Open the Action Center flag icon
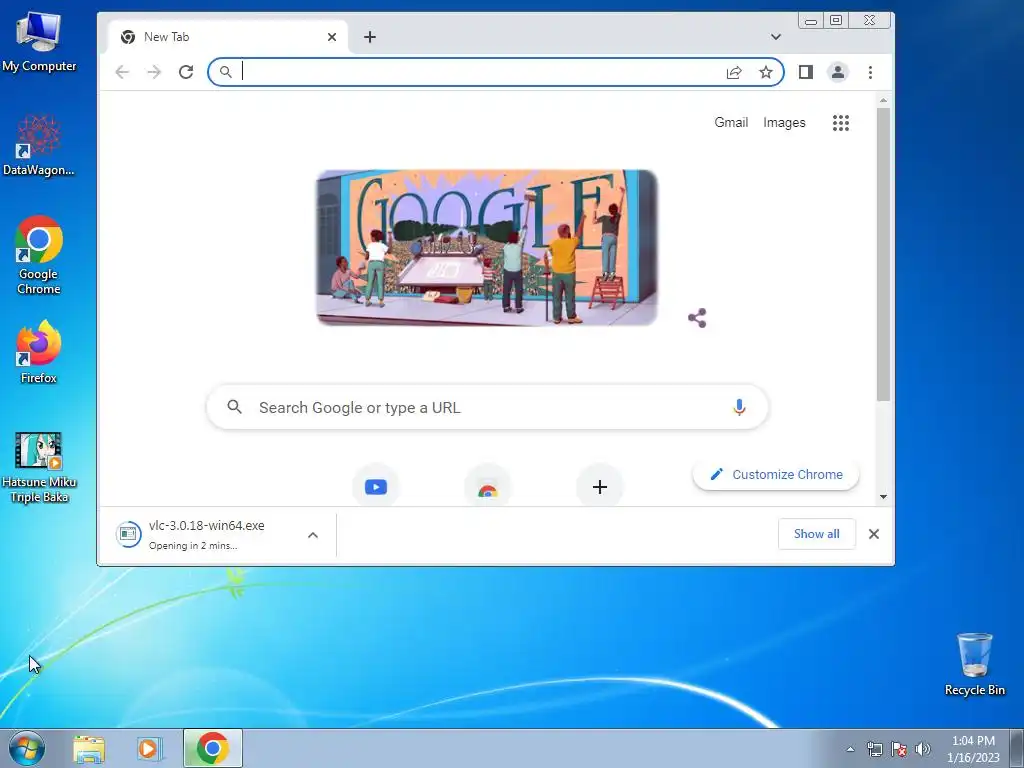Viewport: 1024px width, 768px height. (x=899, y=749)
